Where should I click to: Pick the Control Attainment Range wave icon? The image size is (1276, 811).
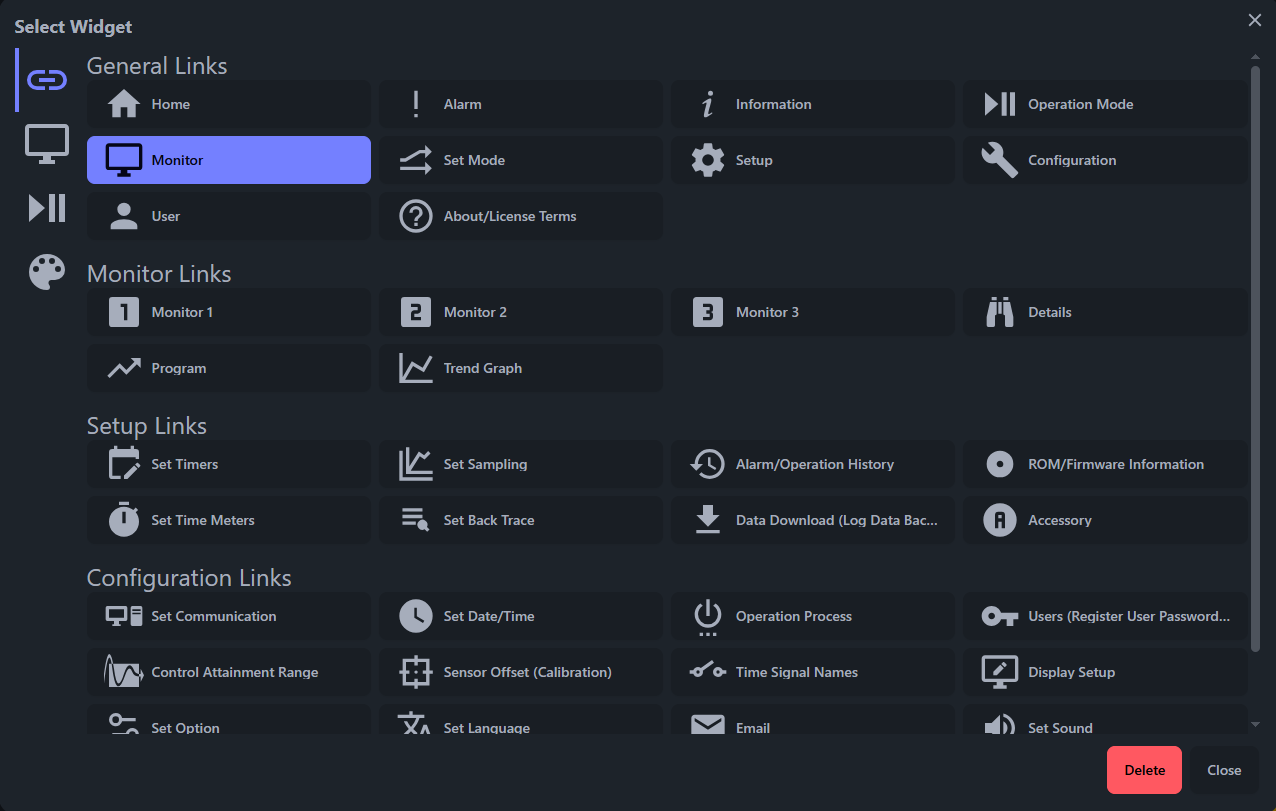pyautogui.click(x=124, y=671)
